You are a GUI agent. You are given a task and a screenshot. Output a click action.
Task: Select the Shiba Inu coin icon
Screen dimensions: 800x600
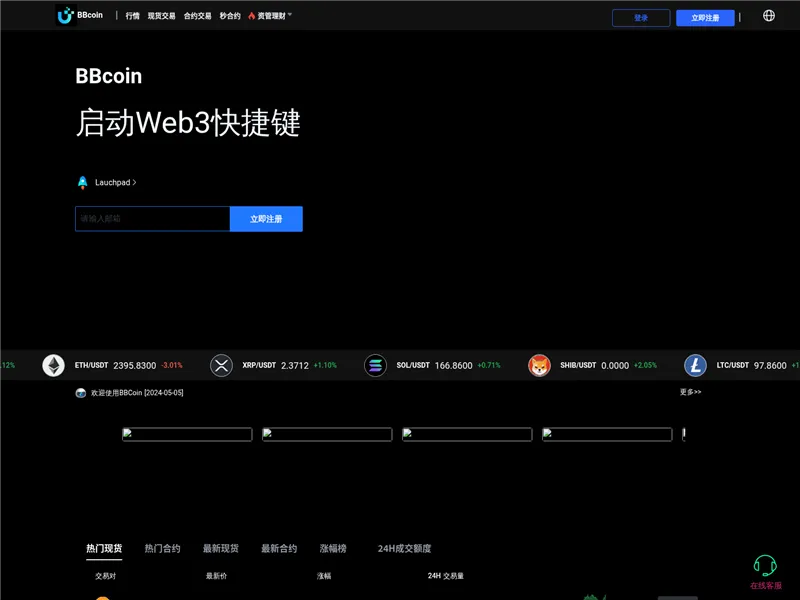point(539,365)
